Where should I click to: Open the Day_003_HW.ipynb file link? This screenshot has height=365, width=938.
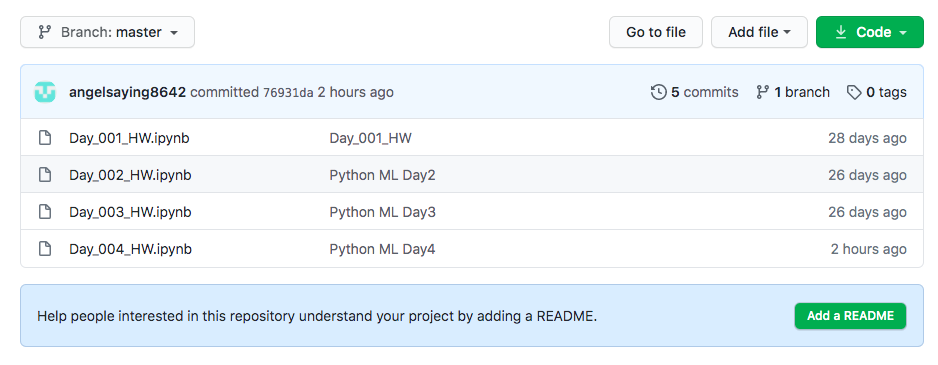130,212
